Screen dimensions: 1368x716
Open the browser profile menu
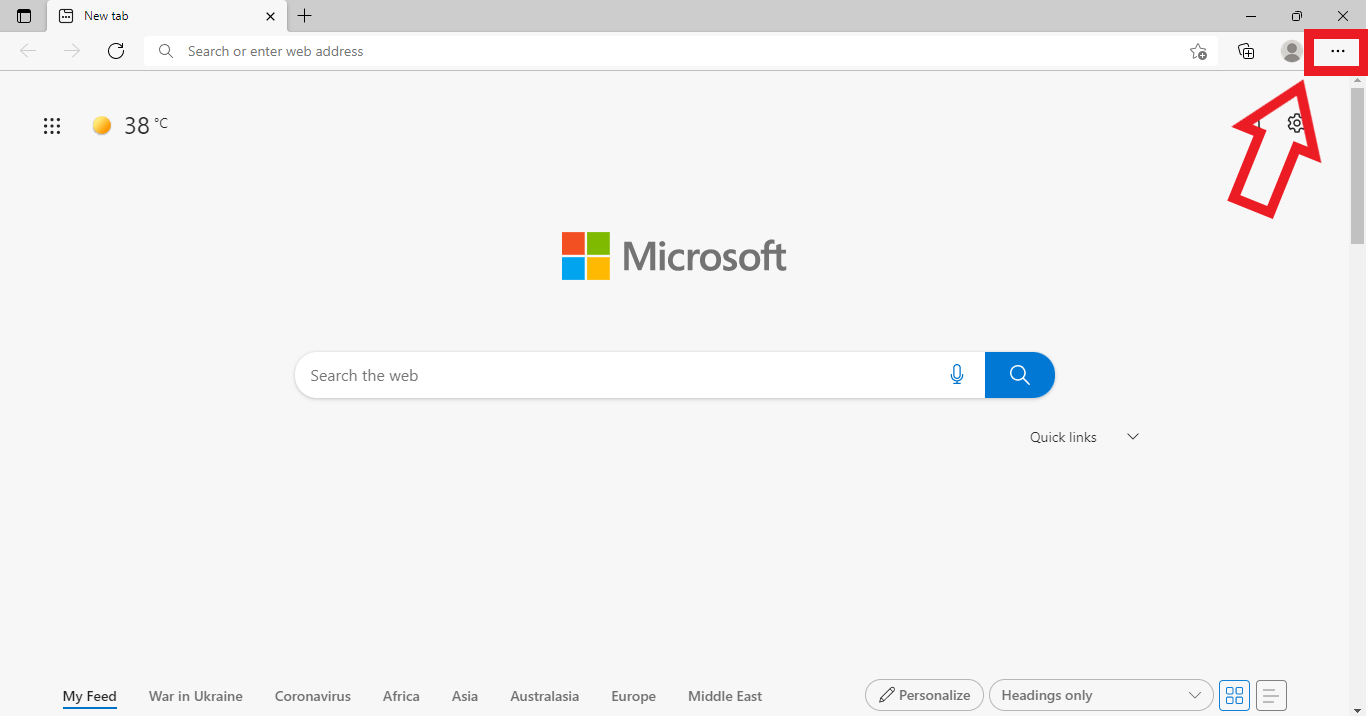(1291, 51)
